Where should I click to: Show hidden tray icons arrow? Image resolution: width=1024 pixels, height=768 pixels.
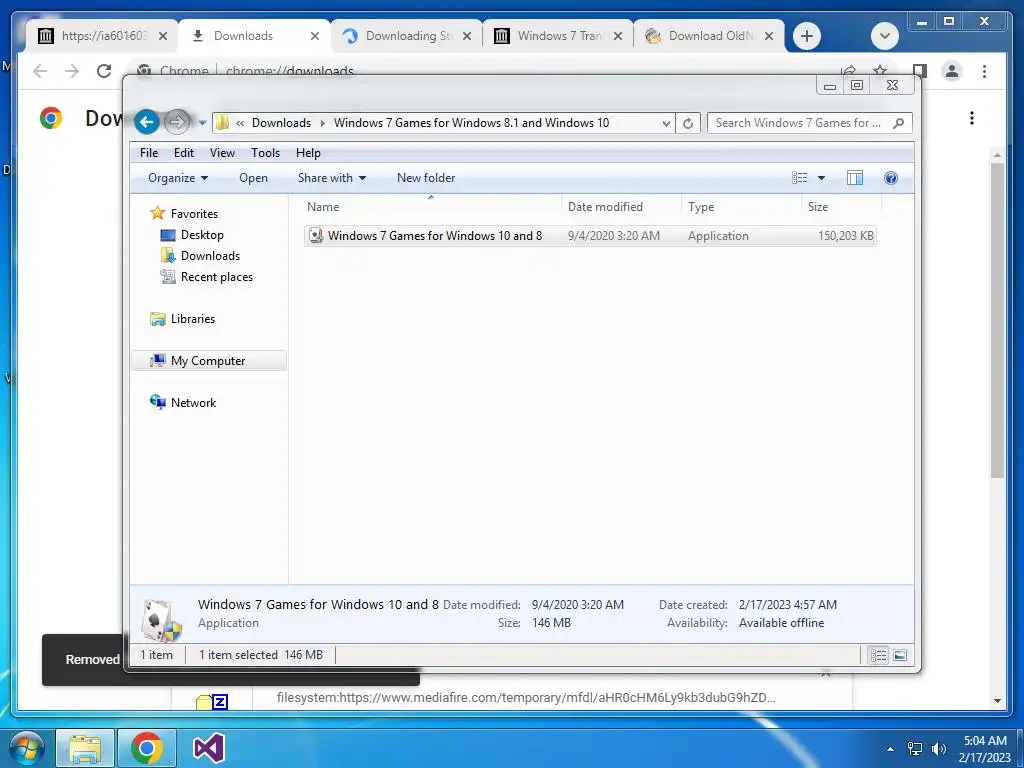(x=891, y=749)
